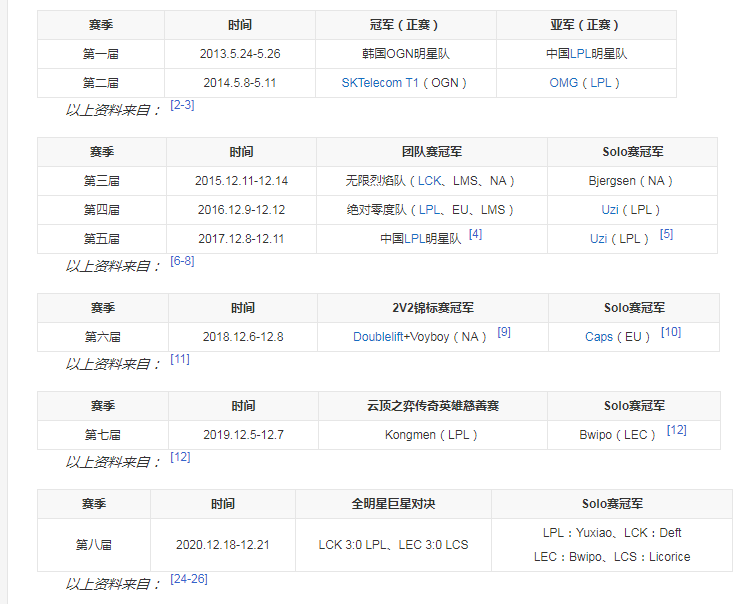Screen dimensions: 753x604
Task: Select date 2014.5.8-5.11
Action: (240, 83)
